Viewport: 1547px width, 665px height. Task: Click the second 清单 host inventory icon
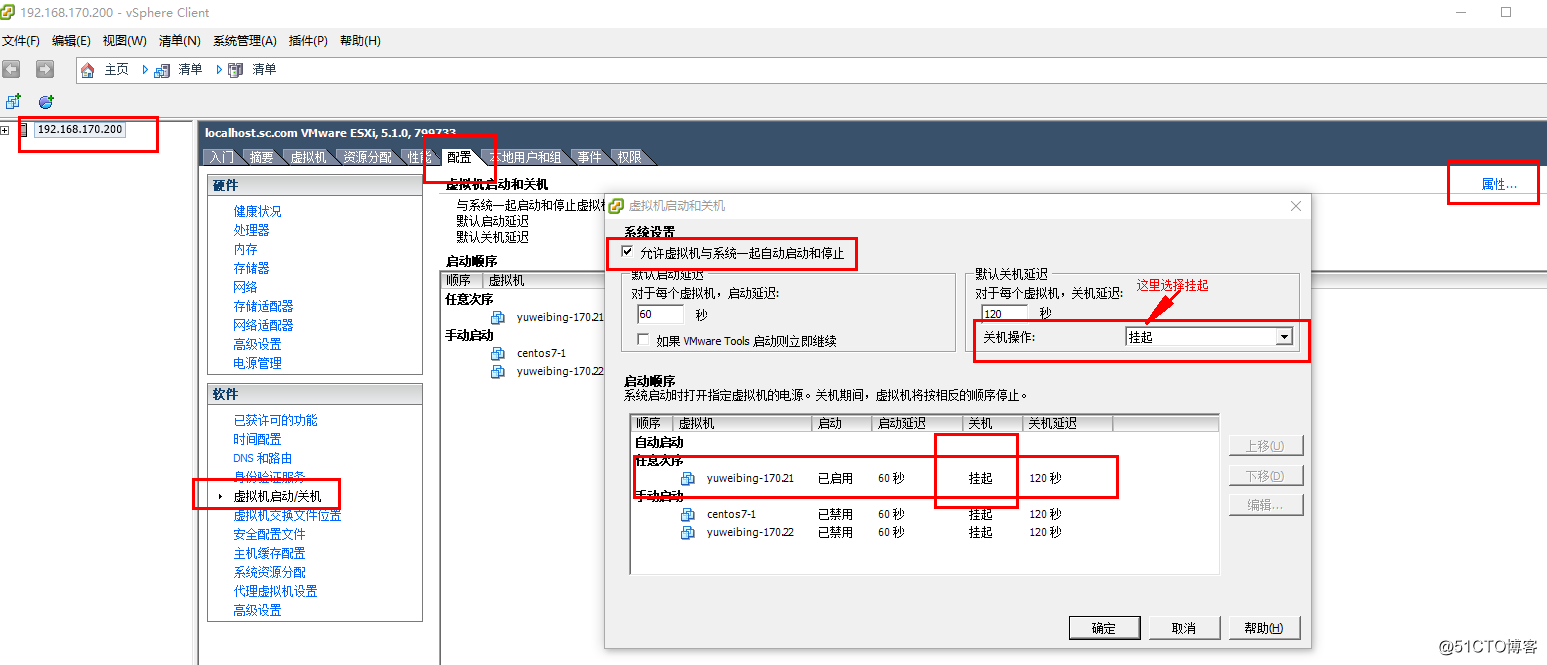click(x=236, y=70)
